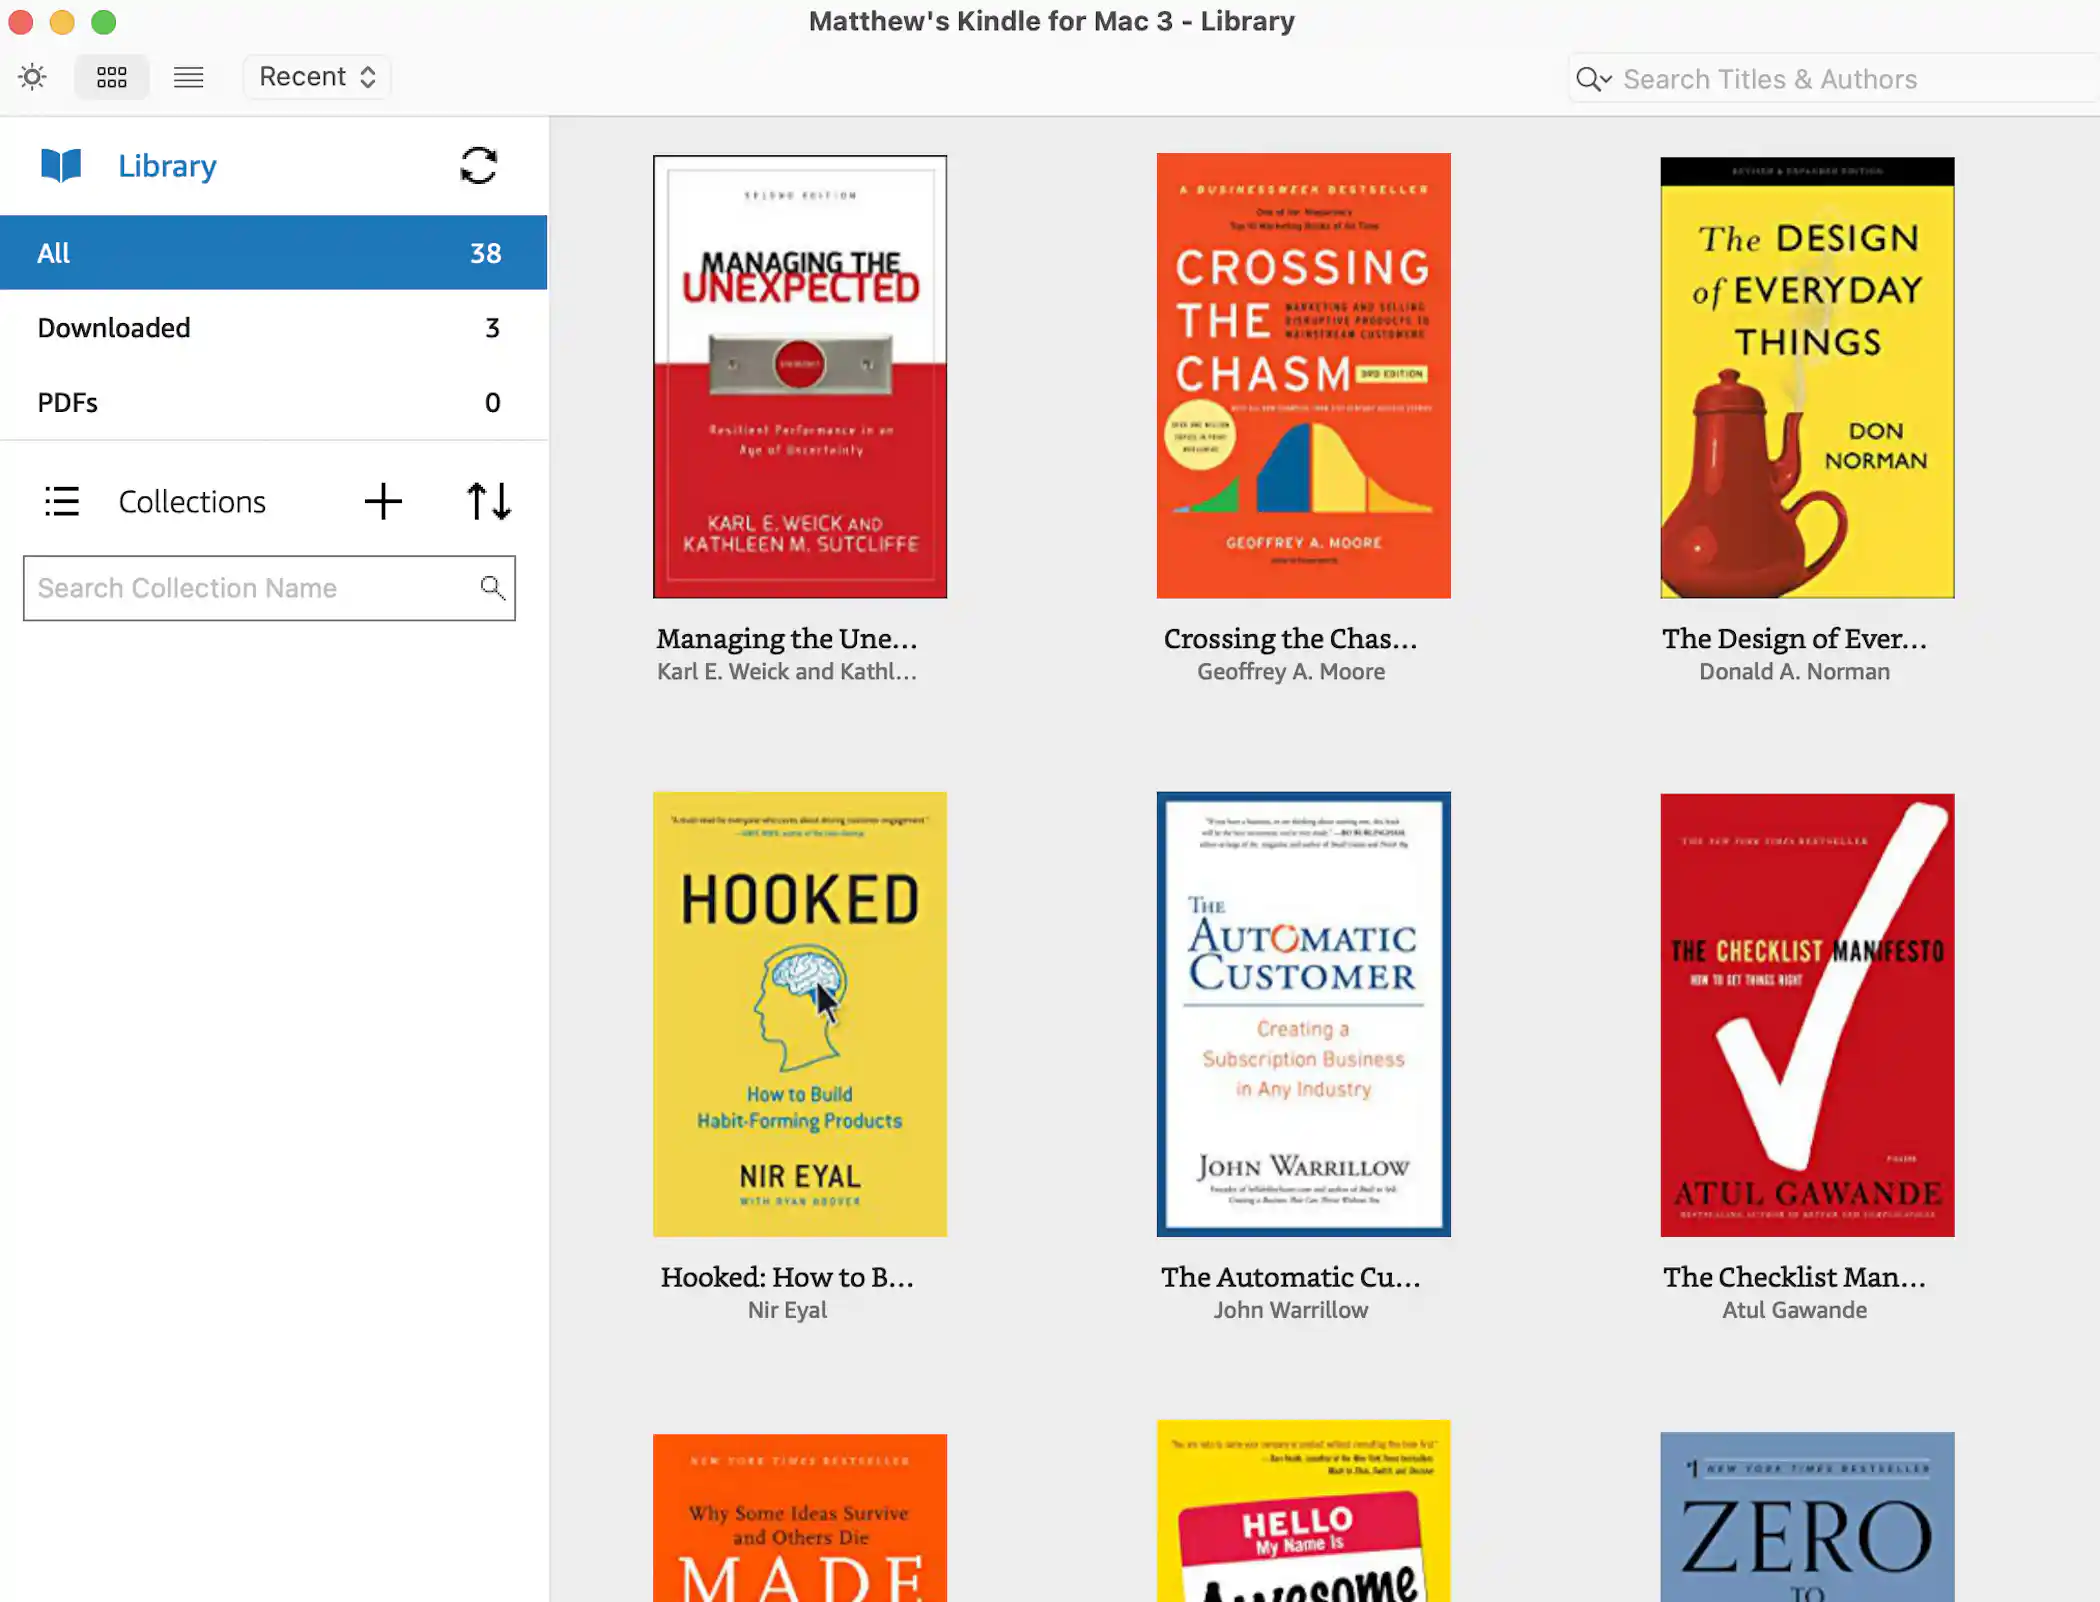Viewport: 2100px width, 1602px height.
Task: Open the Recent sort dropdown
Action: pos(316,76)
